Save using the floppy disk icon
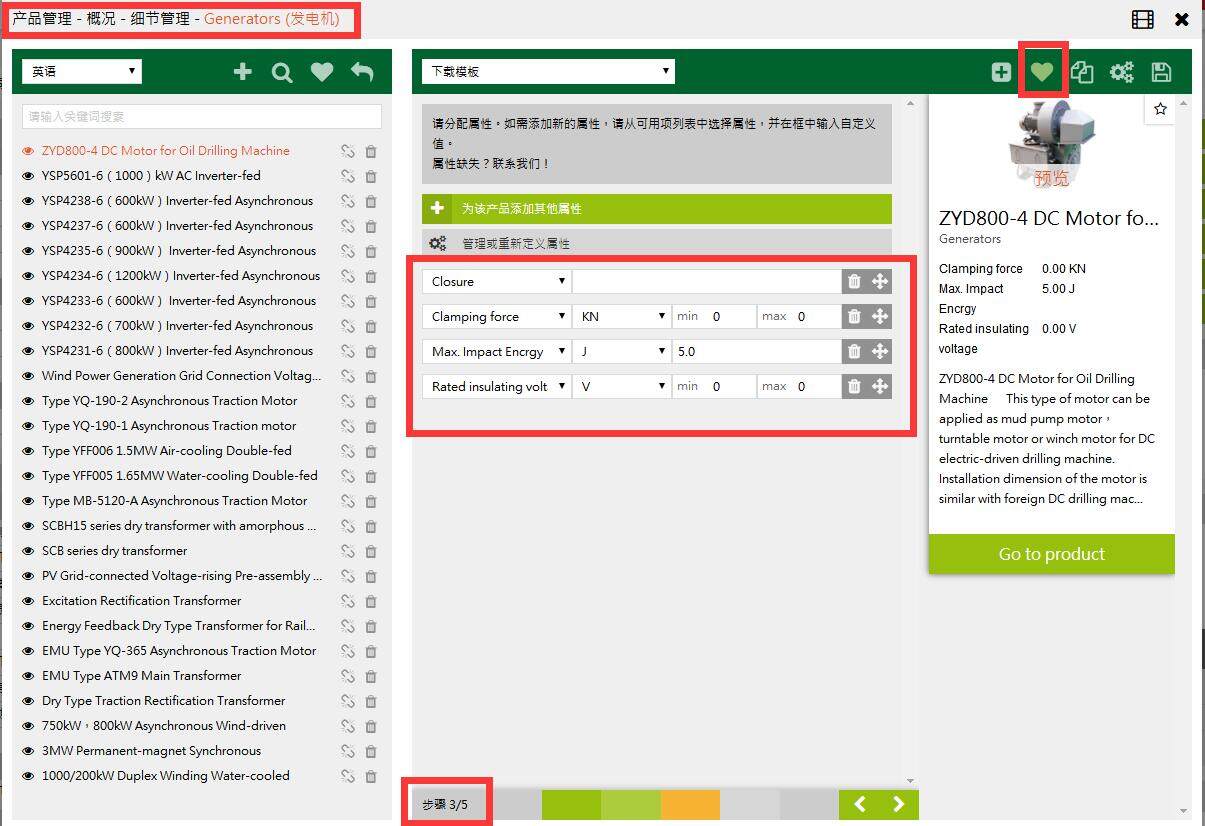Image resolution: width=1205 pixels, height=826 pixels. [x=1161, y=72]
